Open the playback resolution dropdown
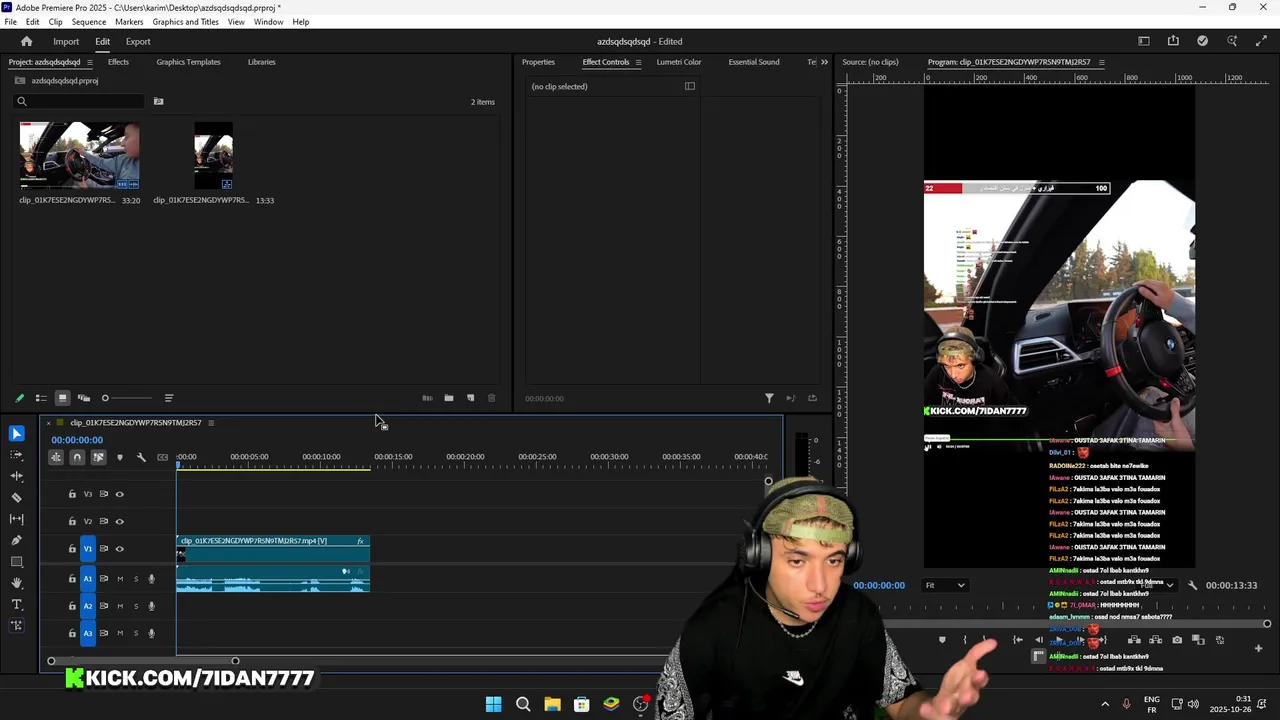This screenshot has height=720, width=1280. (x=1157, y=585)
